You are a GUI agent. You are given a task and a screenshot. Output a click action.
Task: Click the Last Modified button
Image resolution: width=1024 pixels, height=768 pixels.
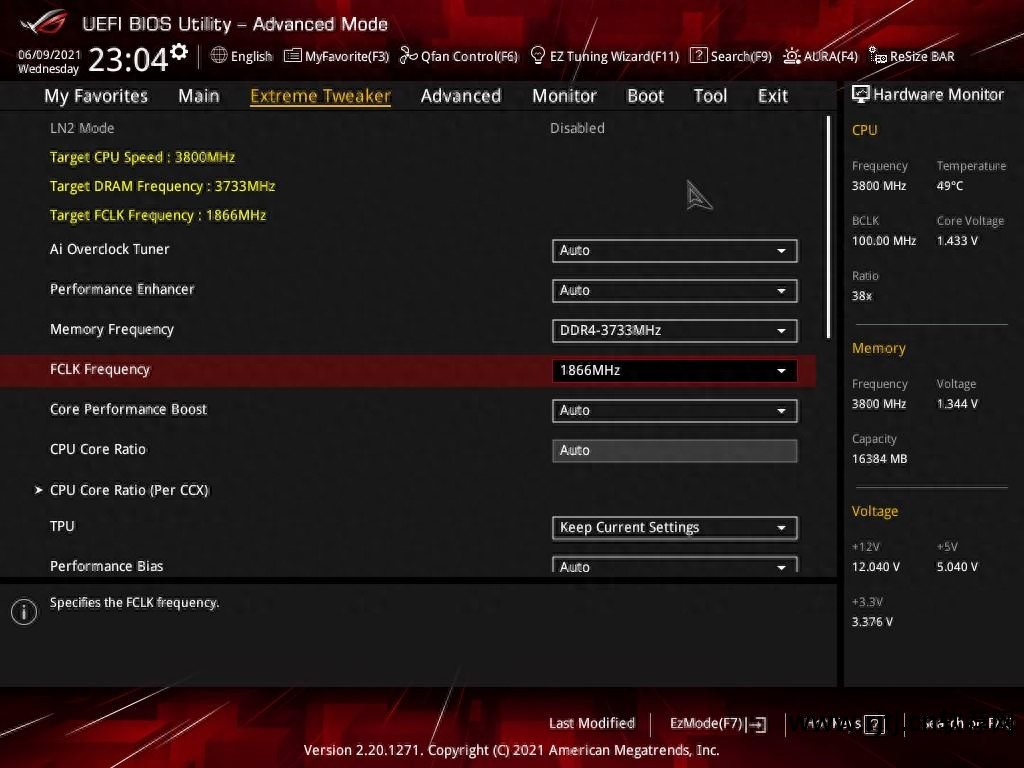[x=591, y=723]
